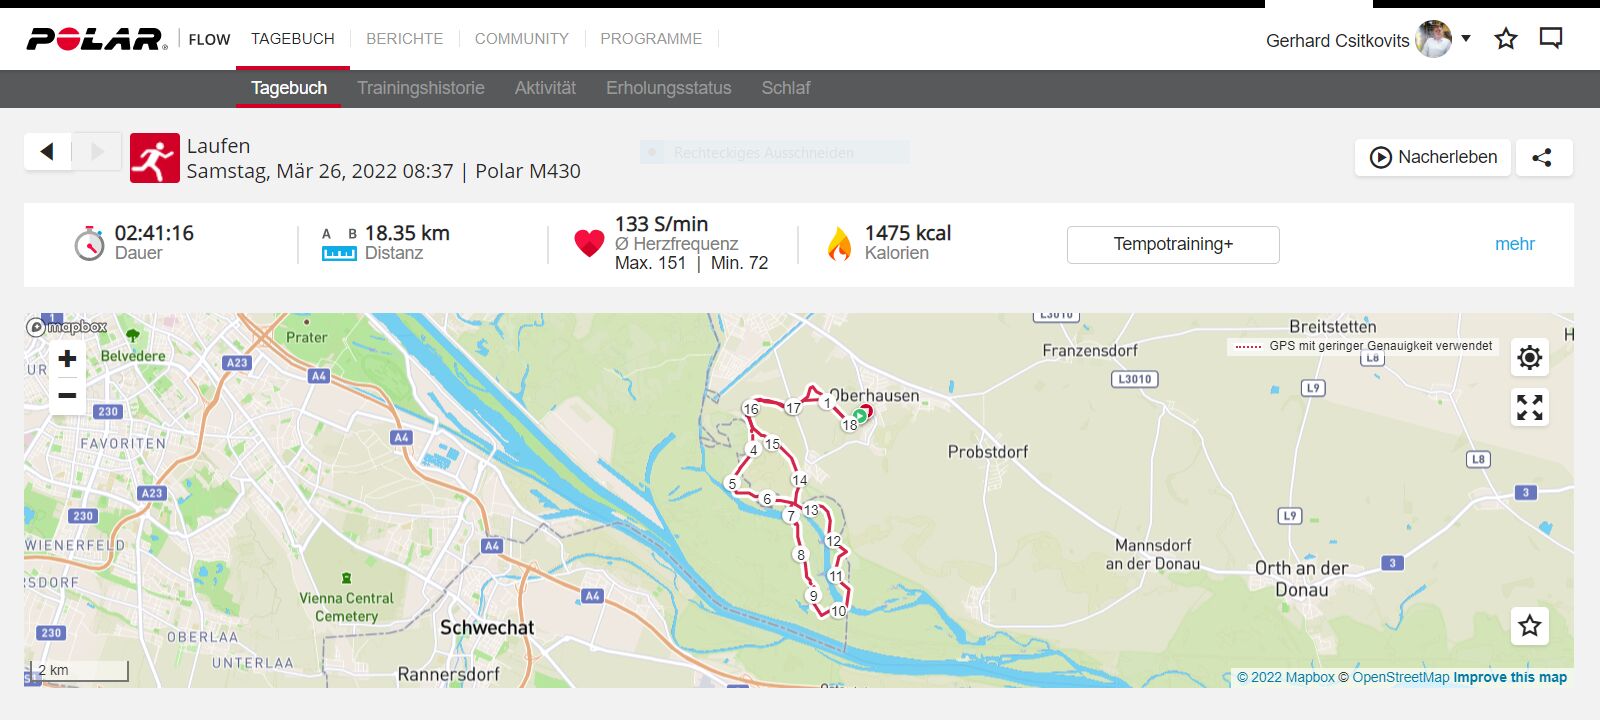Click the red running sport icon

pyautogui.click(x=154, y=158)
